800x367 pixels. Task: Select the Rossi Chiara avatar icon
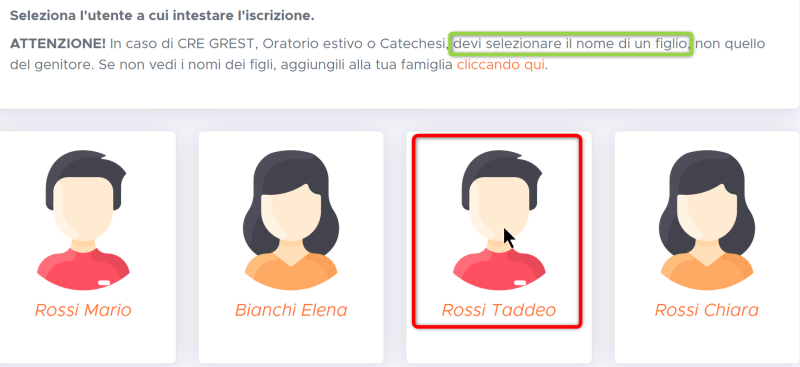[x=707, y=220]
